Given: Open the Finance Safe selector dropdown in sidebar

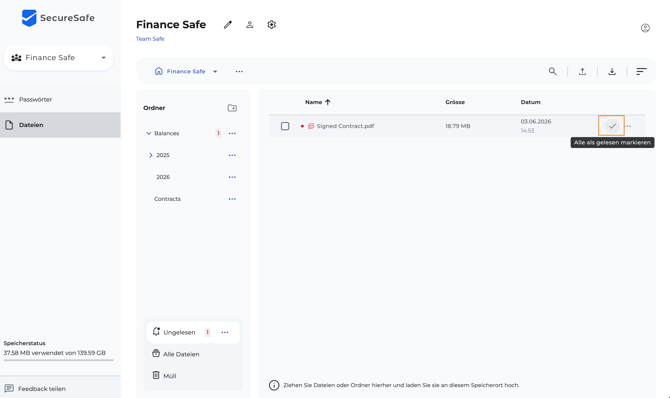Looking at the screenshot, I should [x=59, y=58].
